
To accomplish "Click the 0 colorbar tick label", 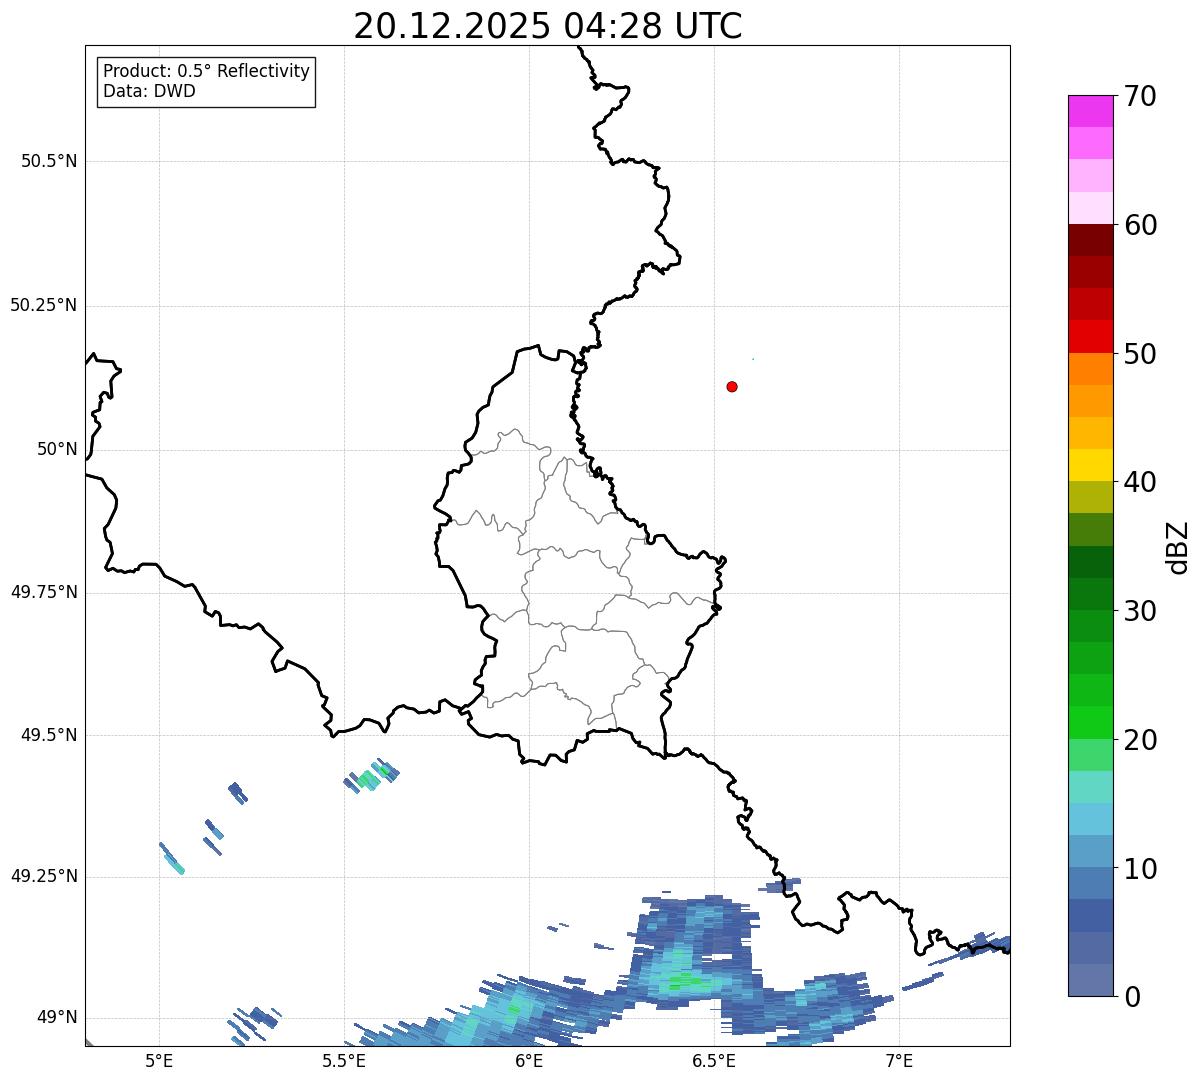I will click(x=1132, y=998).
